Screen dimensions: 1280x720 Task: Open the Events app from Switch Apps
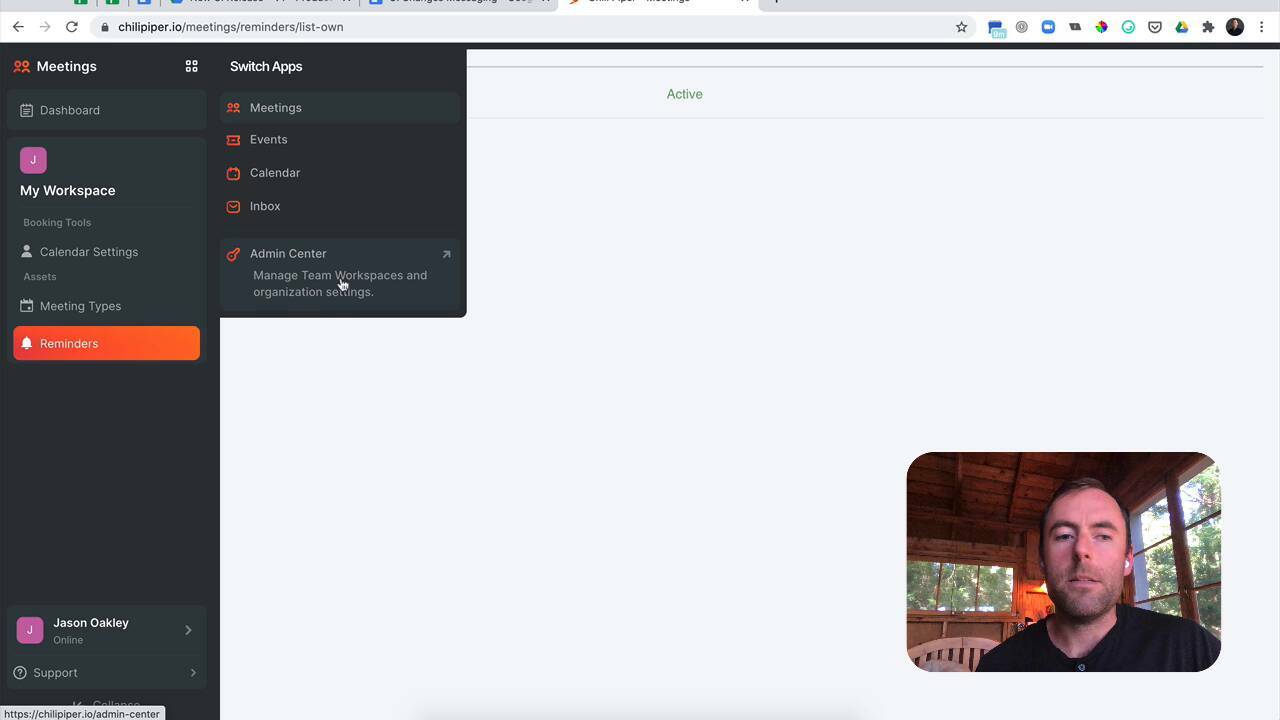point(268,139)
